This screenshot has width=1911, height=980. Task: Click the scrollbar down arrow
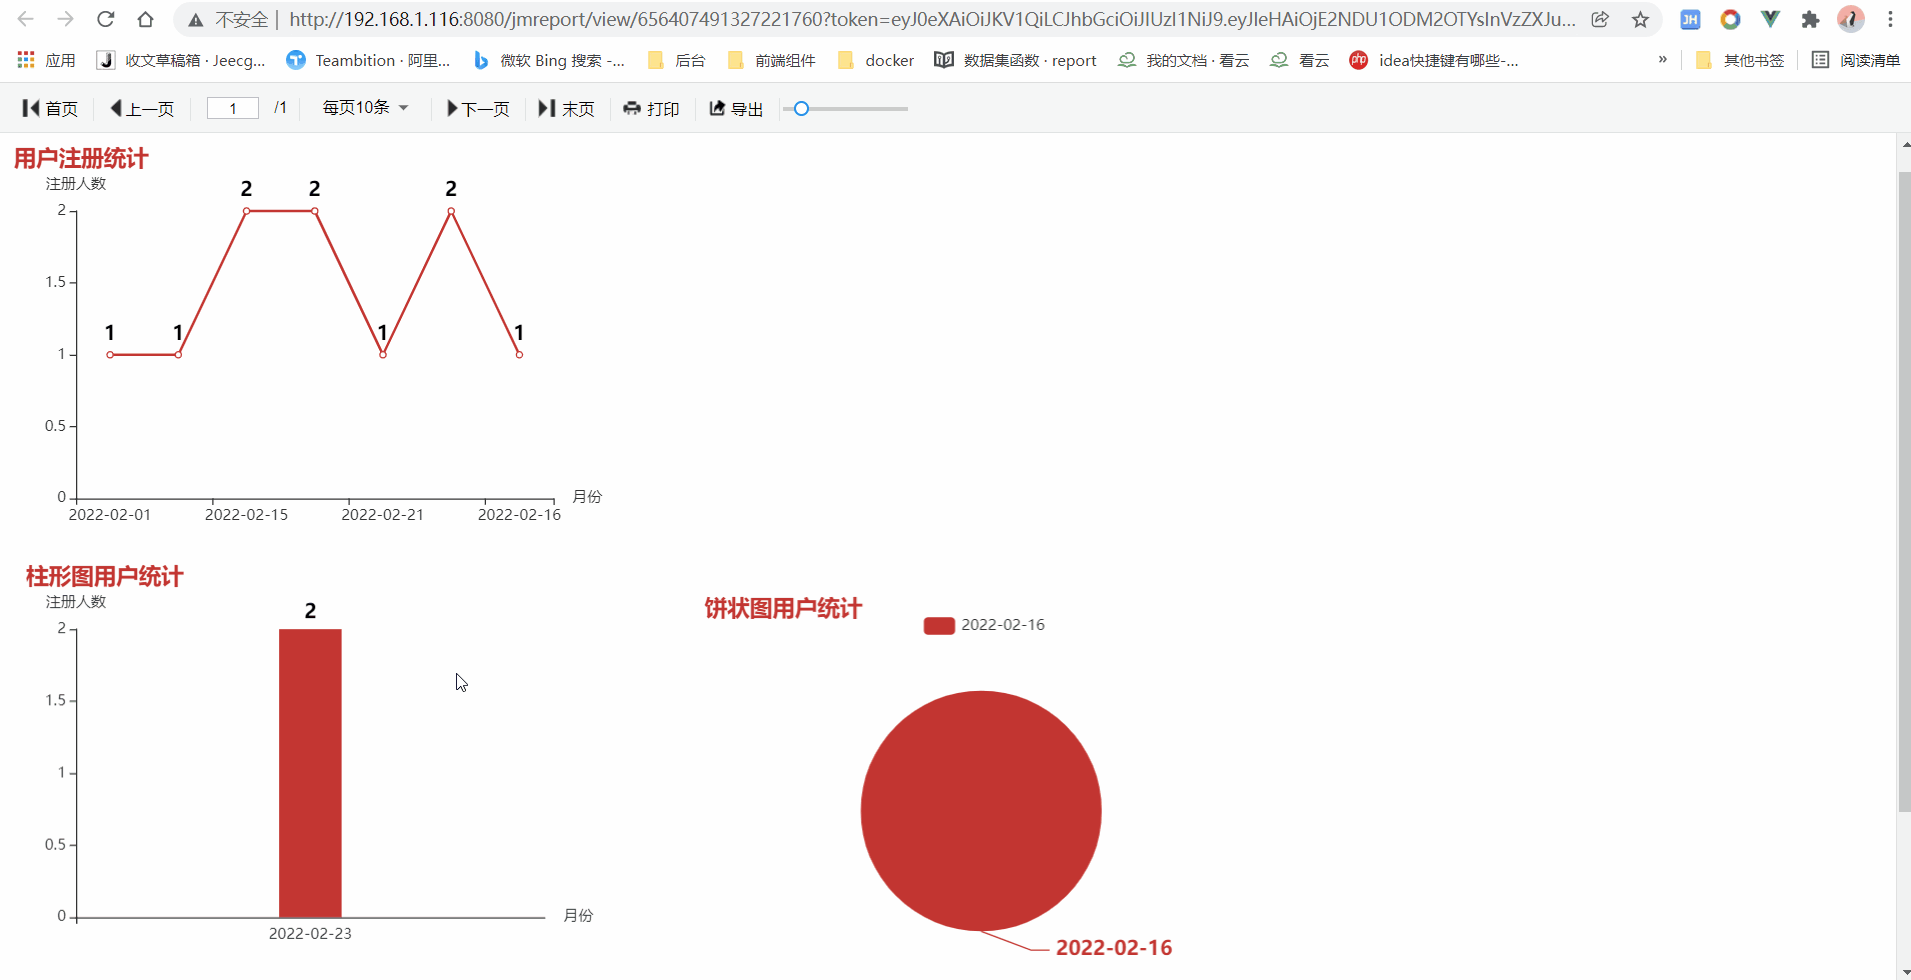click(x=1904, y=972)
